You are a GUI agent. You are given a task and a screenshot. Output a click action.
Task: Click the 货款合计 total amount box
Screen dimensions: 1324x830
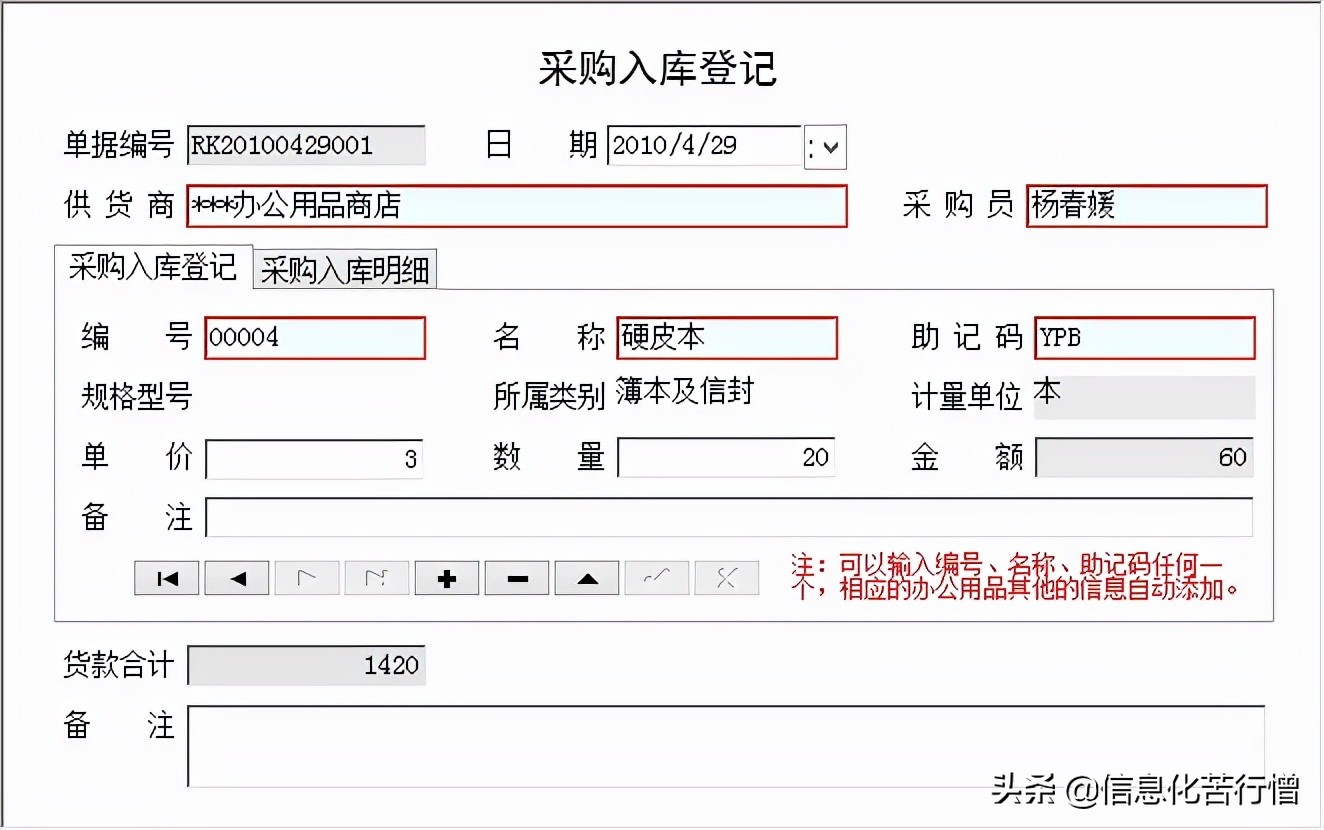[x=306, y=664]
